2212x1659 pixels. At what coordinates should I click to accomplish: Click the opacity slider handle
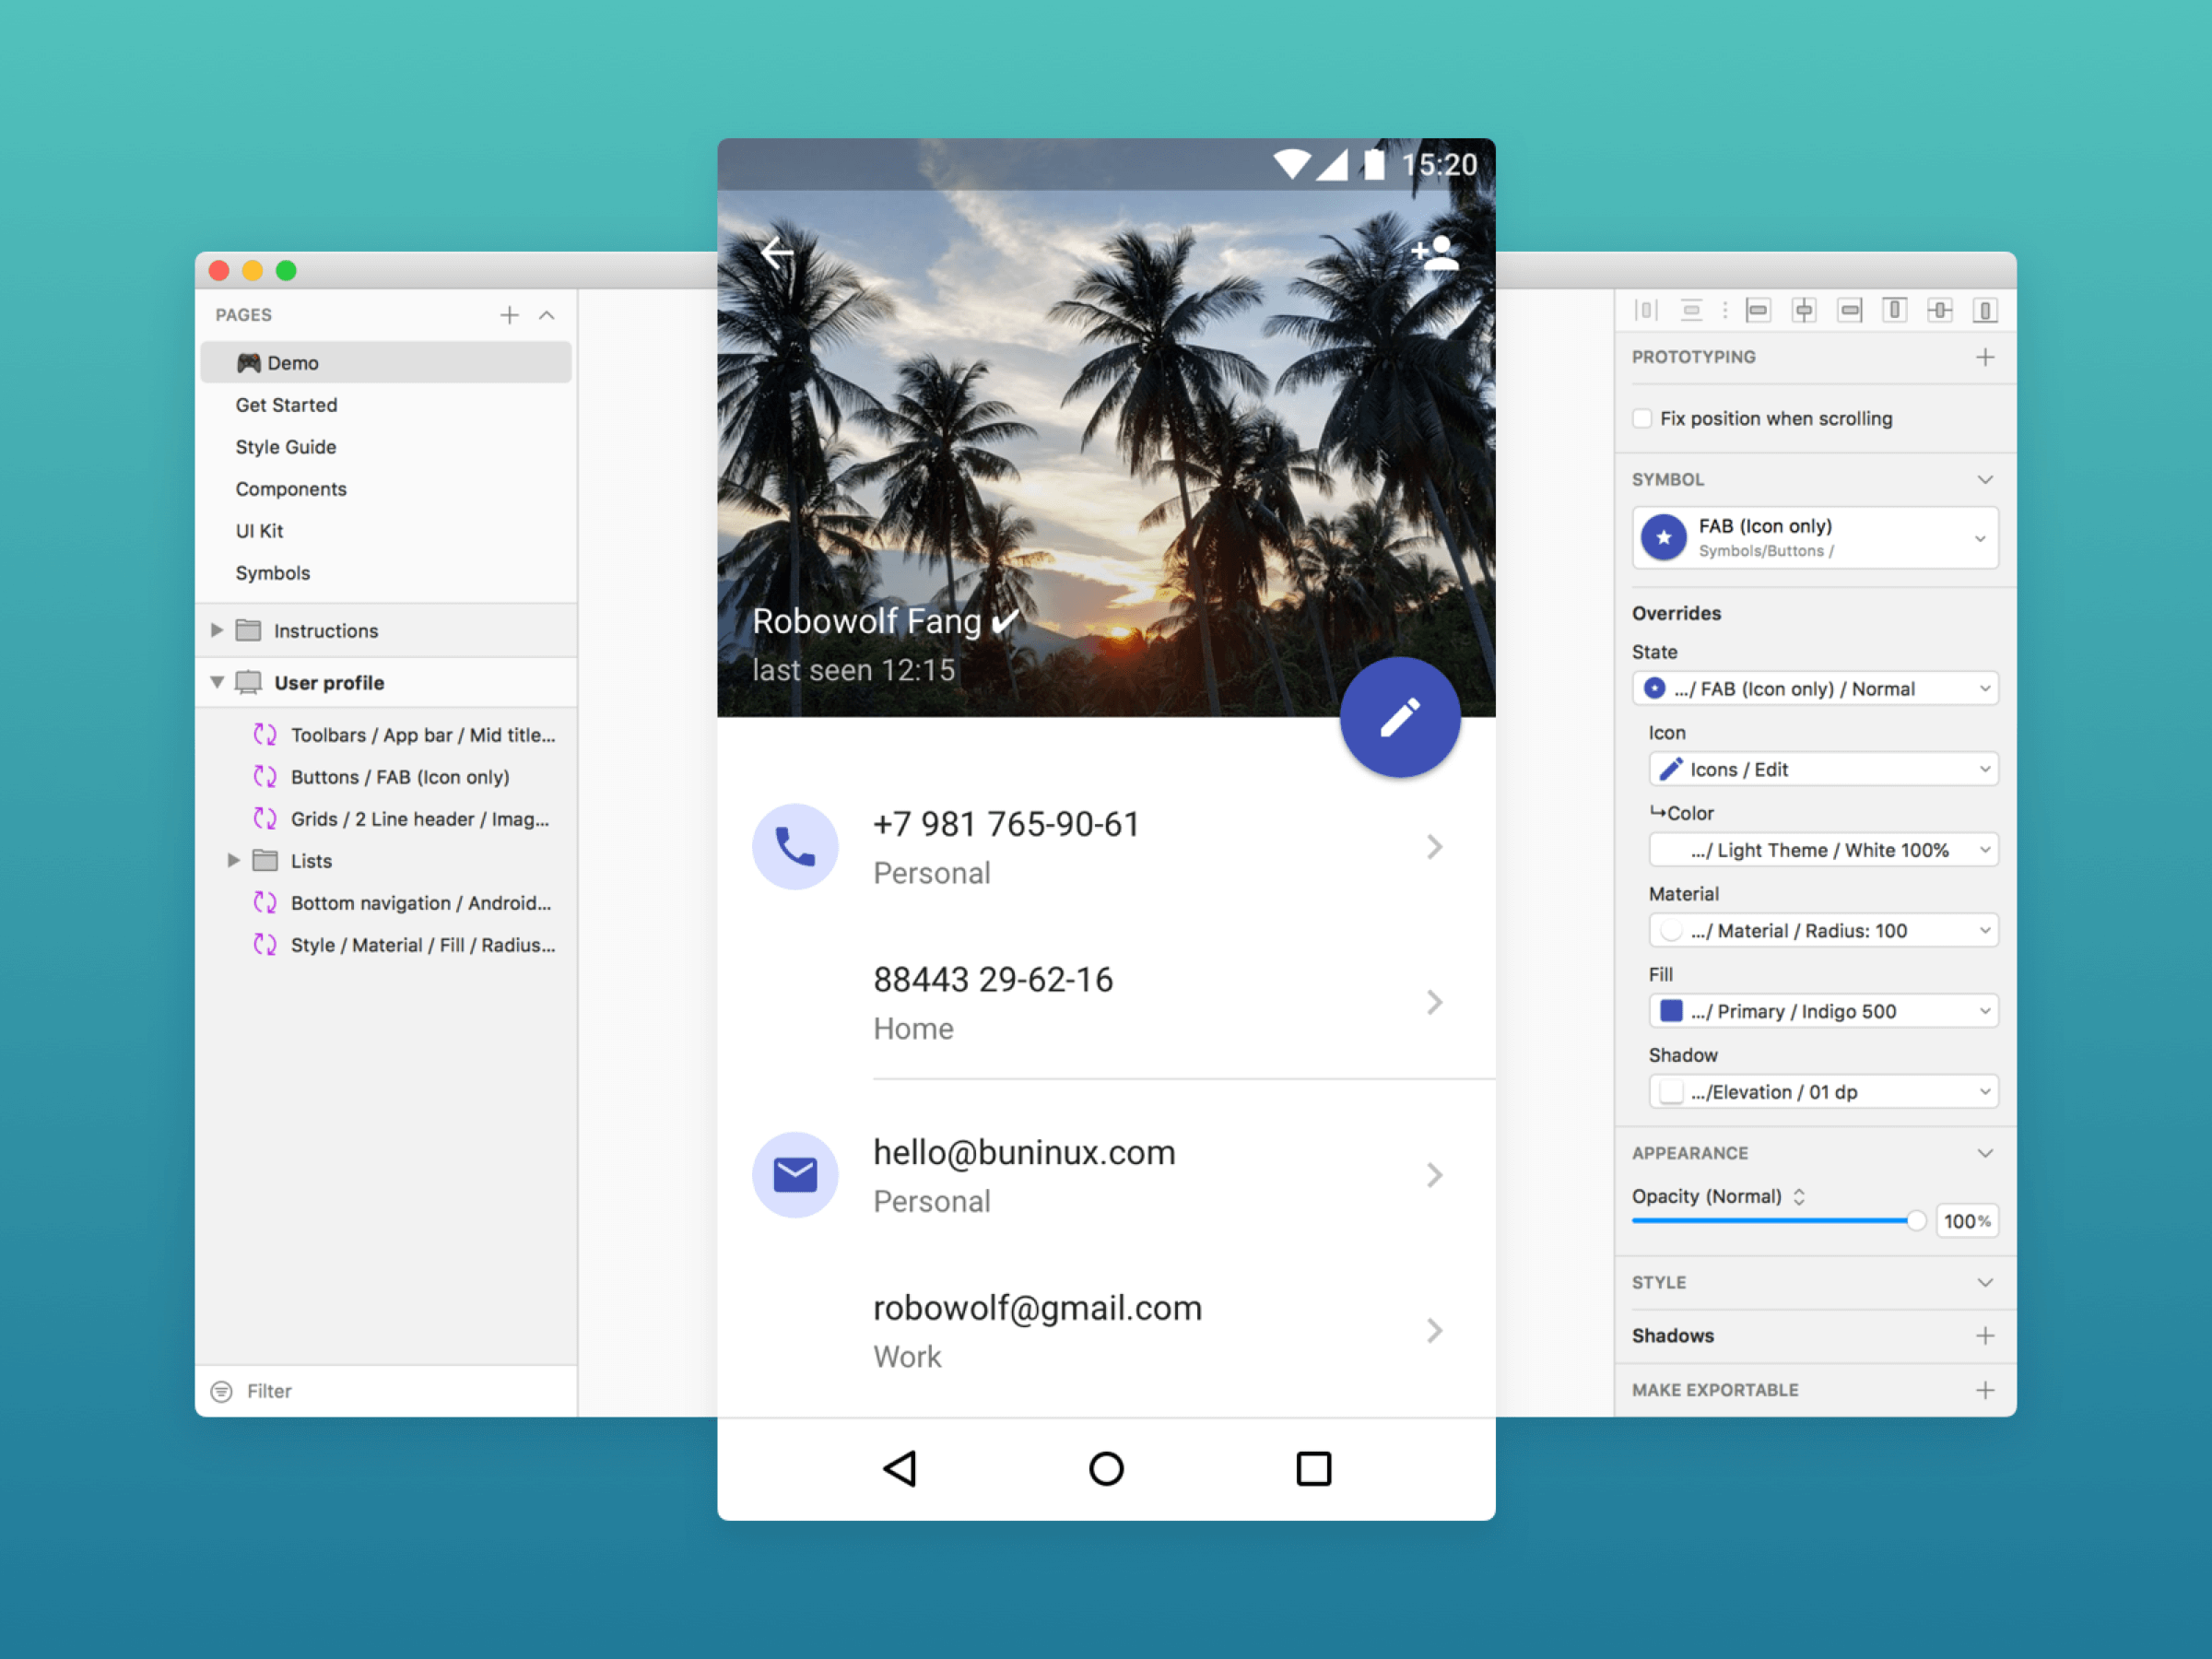pos(1915,1220)
